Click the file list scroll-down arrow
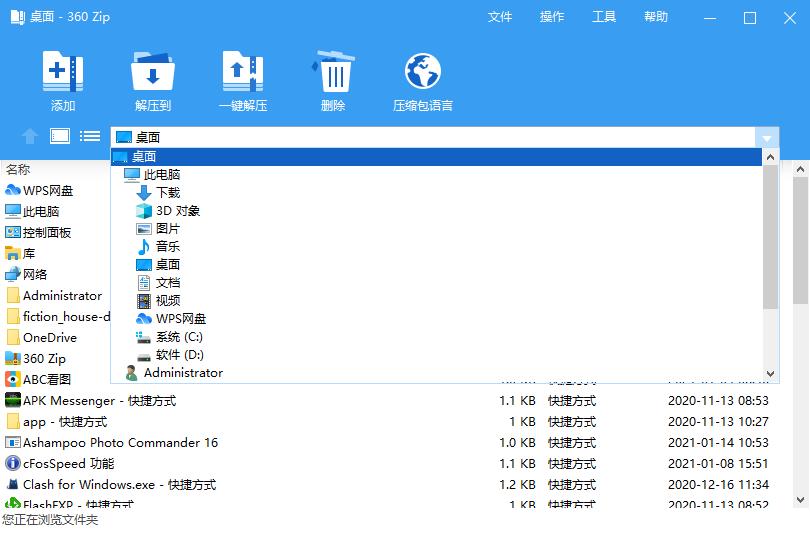This screenshot has width=810, height=534. [800, 500]
